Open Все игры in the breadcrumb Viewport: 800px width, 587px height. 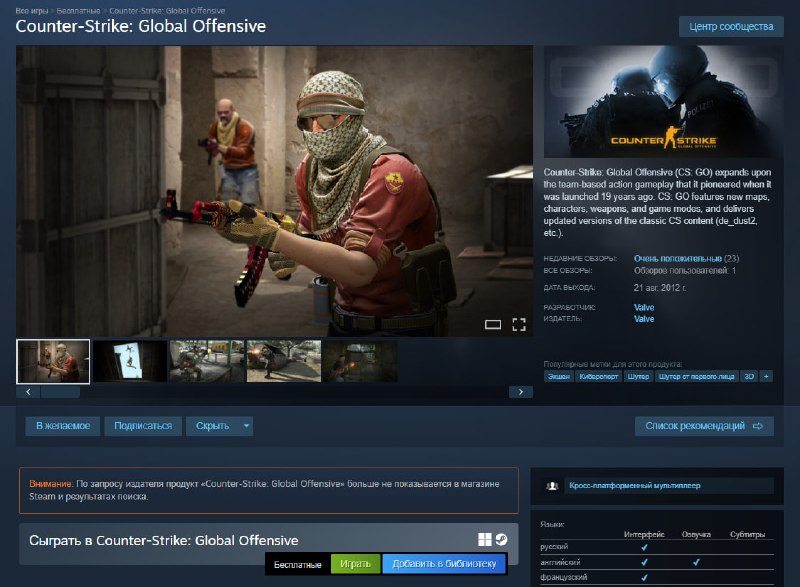[30, 8]
